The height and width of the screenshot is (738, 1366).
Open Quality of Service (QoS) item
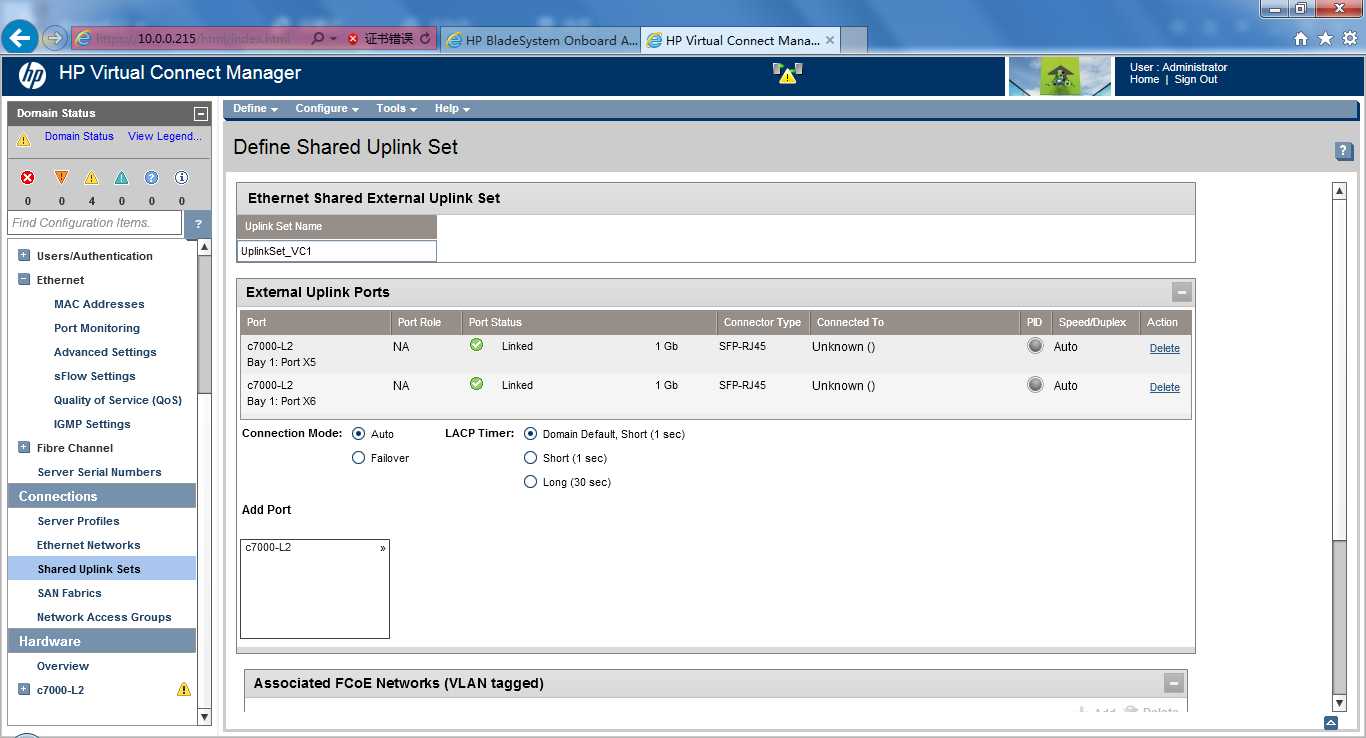[118, 400]
